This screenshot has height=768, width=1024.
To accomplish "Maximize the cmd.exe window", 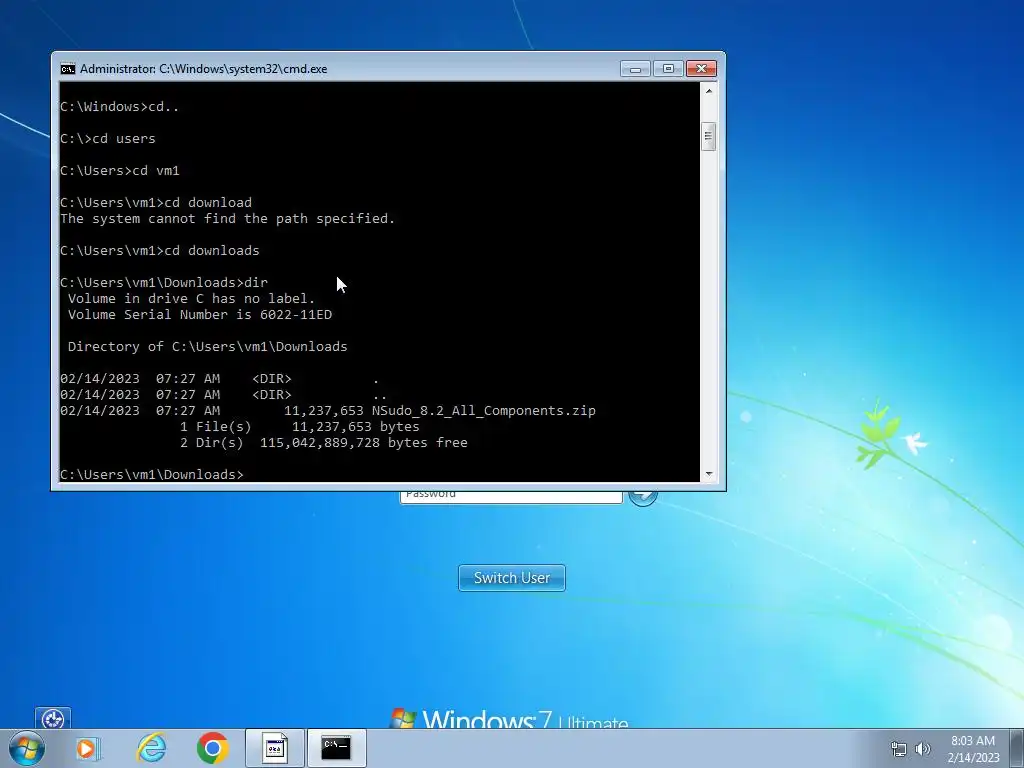I will pyautogui.click(x=668, y=69).
